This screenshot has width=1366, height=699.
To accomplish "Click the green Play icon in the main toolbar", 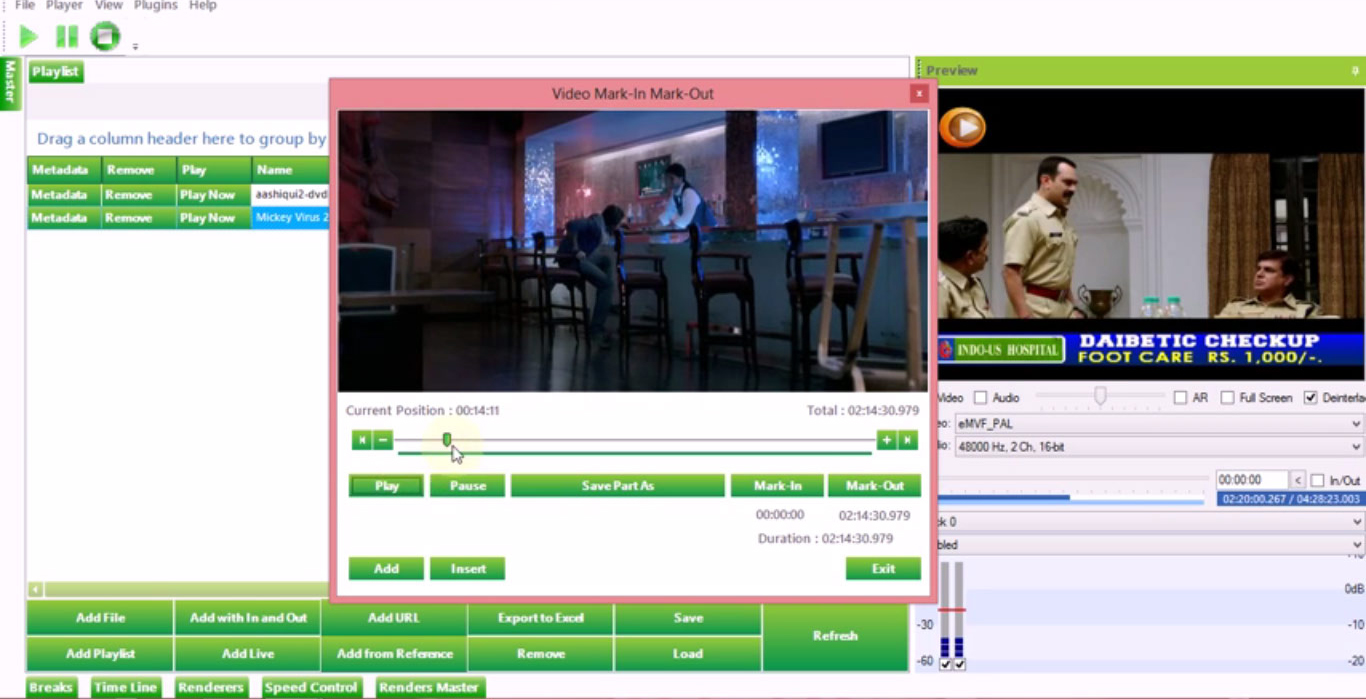I will (x=29, y=37).
